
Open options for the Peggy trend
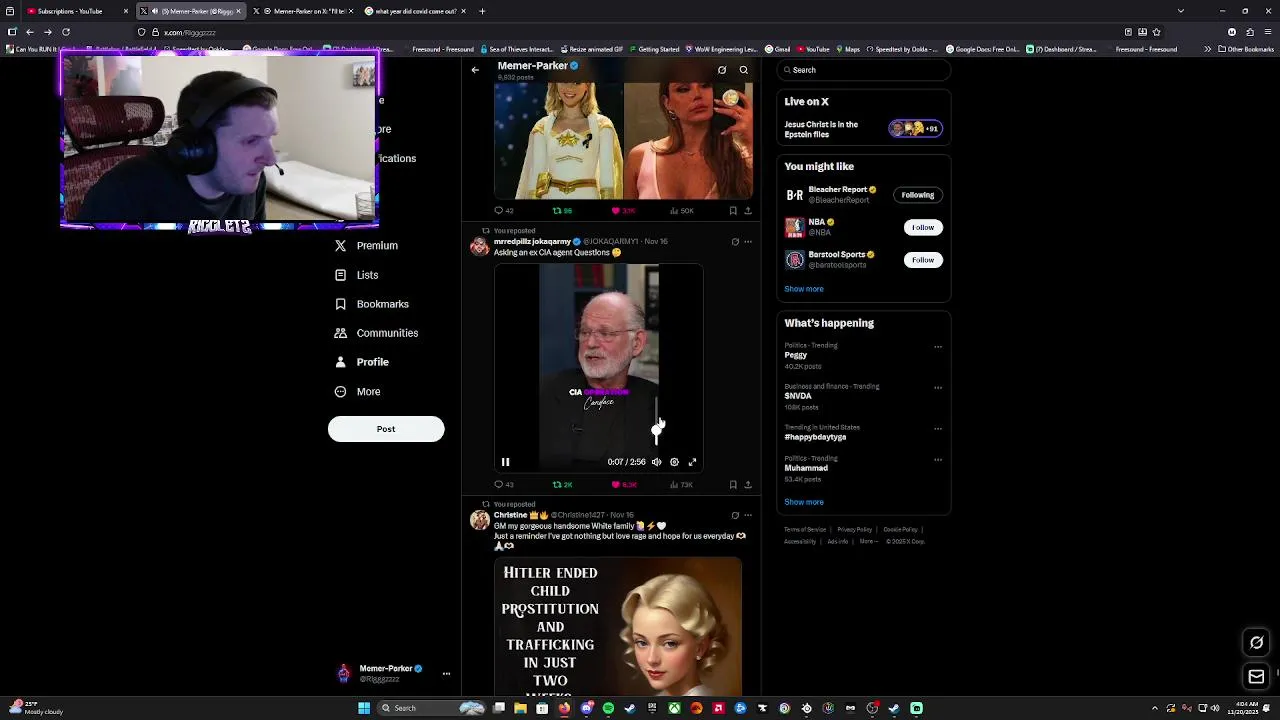(938, 347)
